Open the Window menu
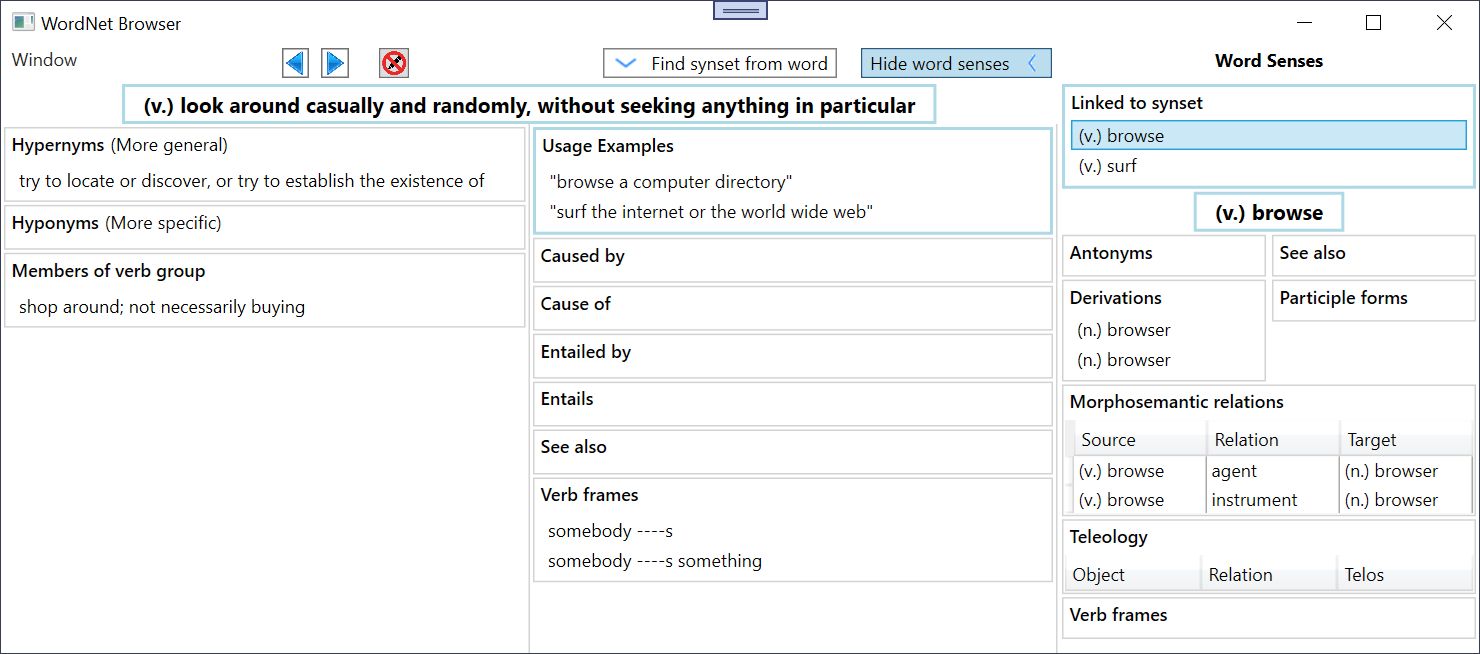This screenshot has height=654, width=1480. pyautogui.click(x=44, y=60)
